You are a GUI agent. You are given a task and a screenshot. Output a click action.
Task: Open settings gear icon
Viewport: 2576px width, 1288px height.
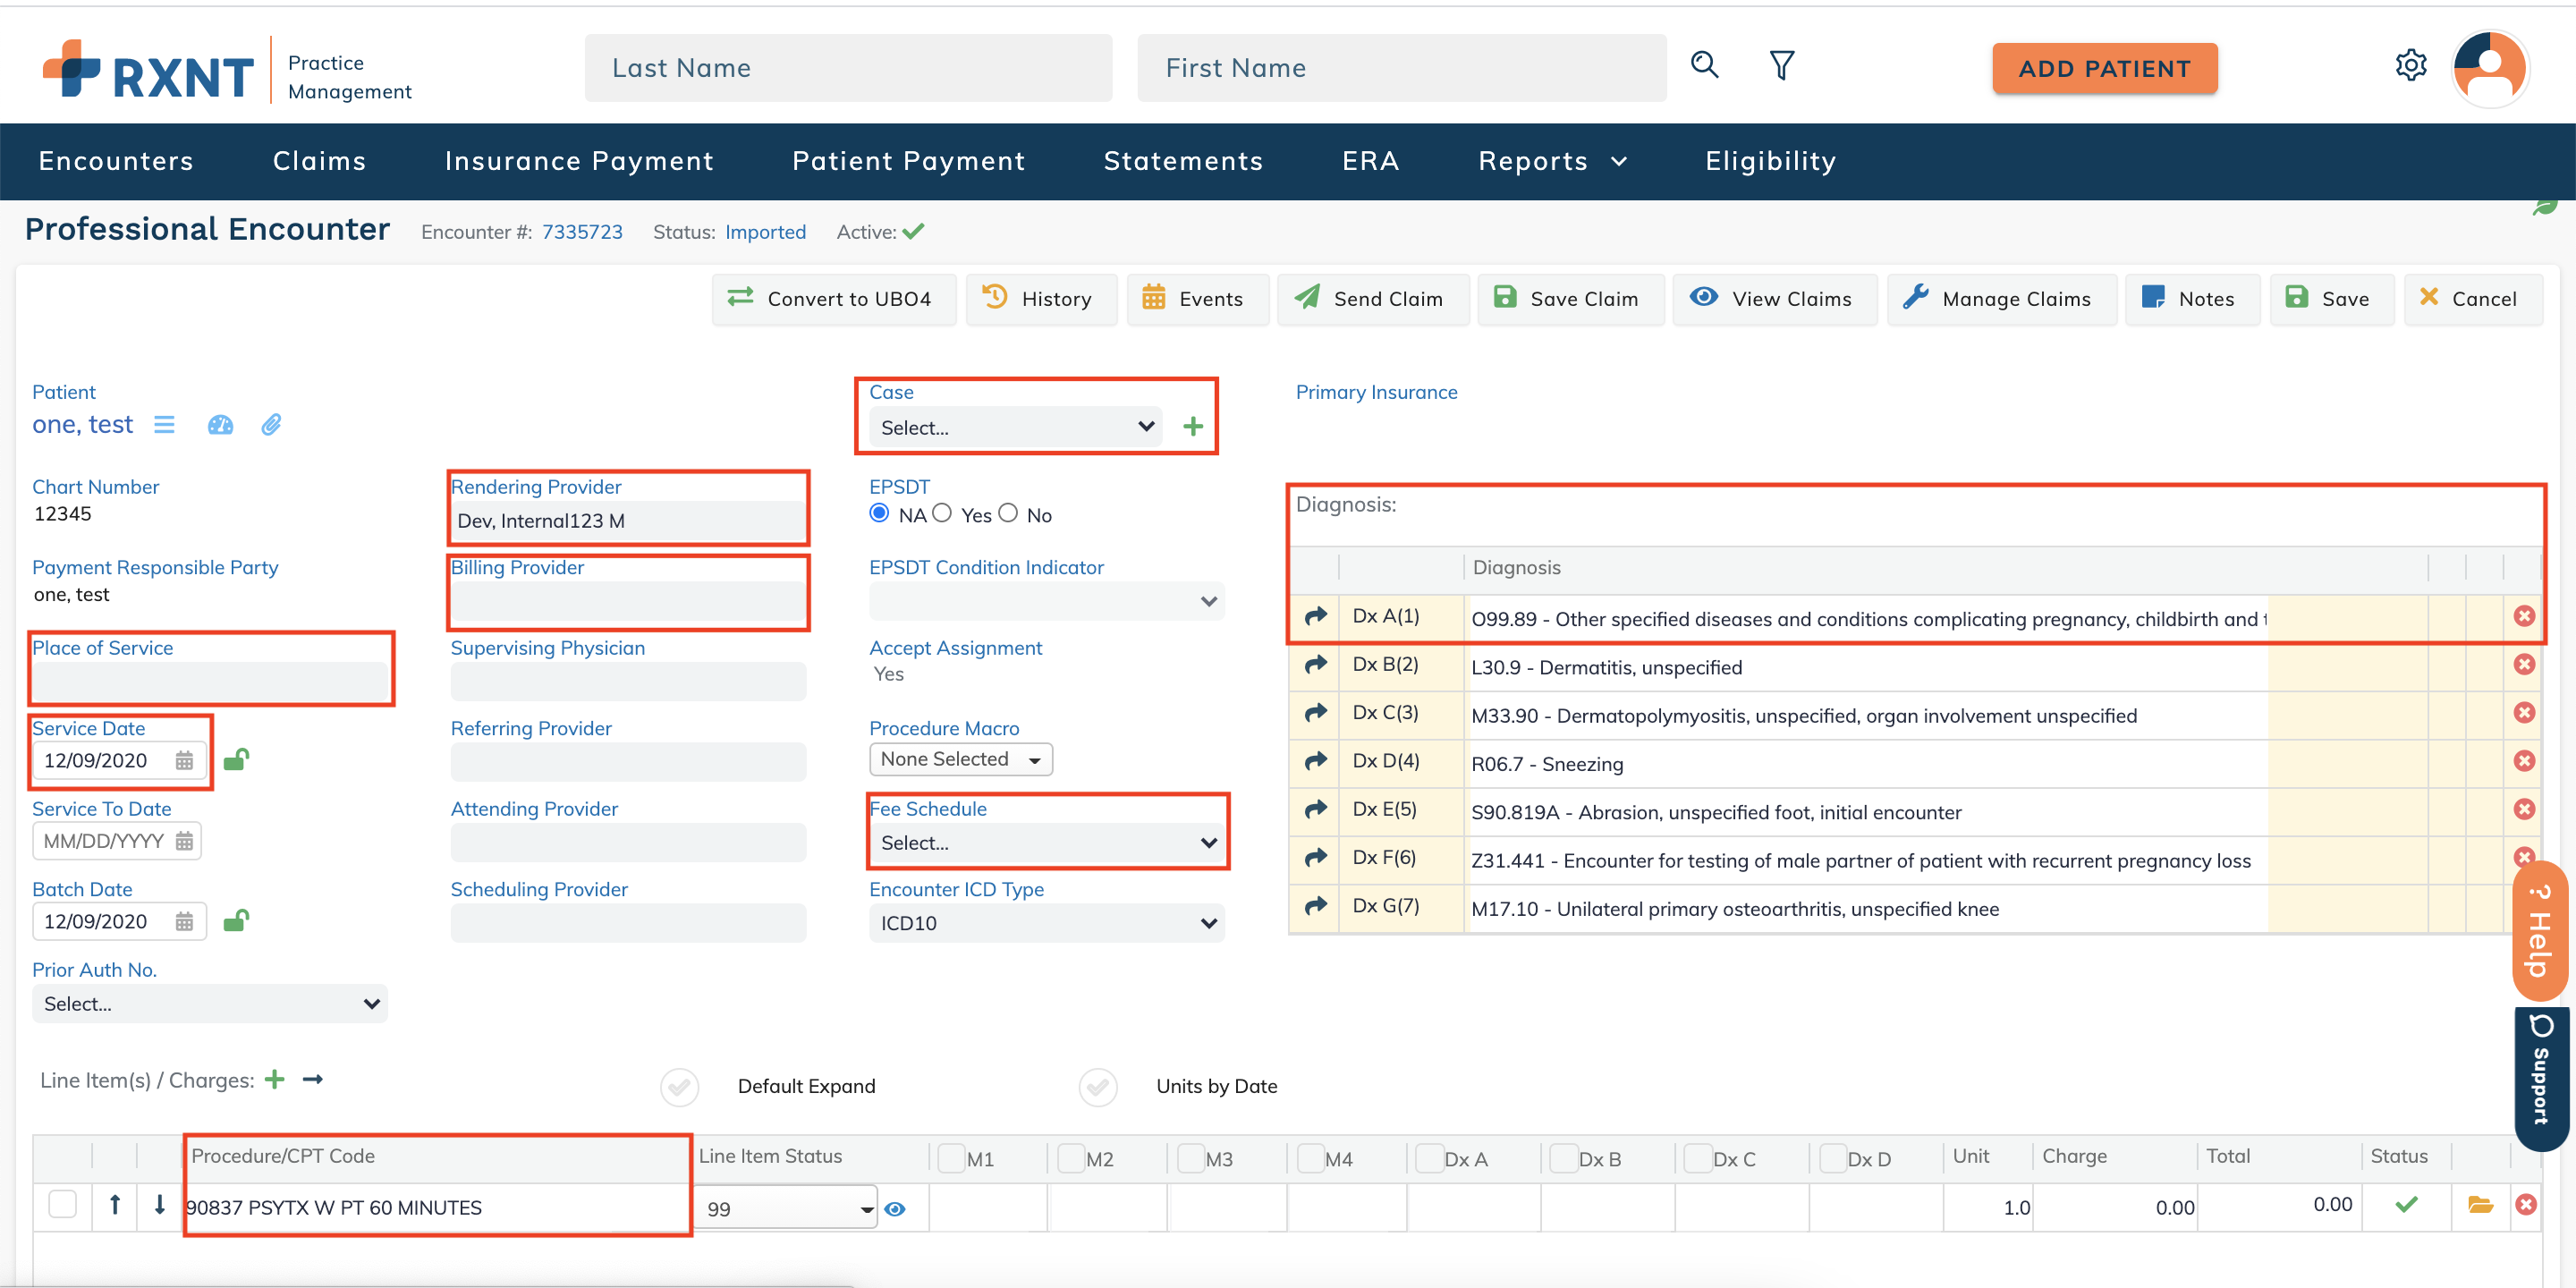click(x=2410, y=66)
